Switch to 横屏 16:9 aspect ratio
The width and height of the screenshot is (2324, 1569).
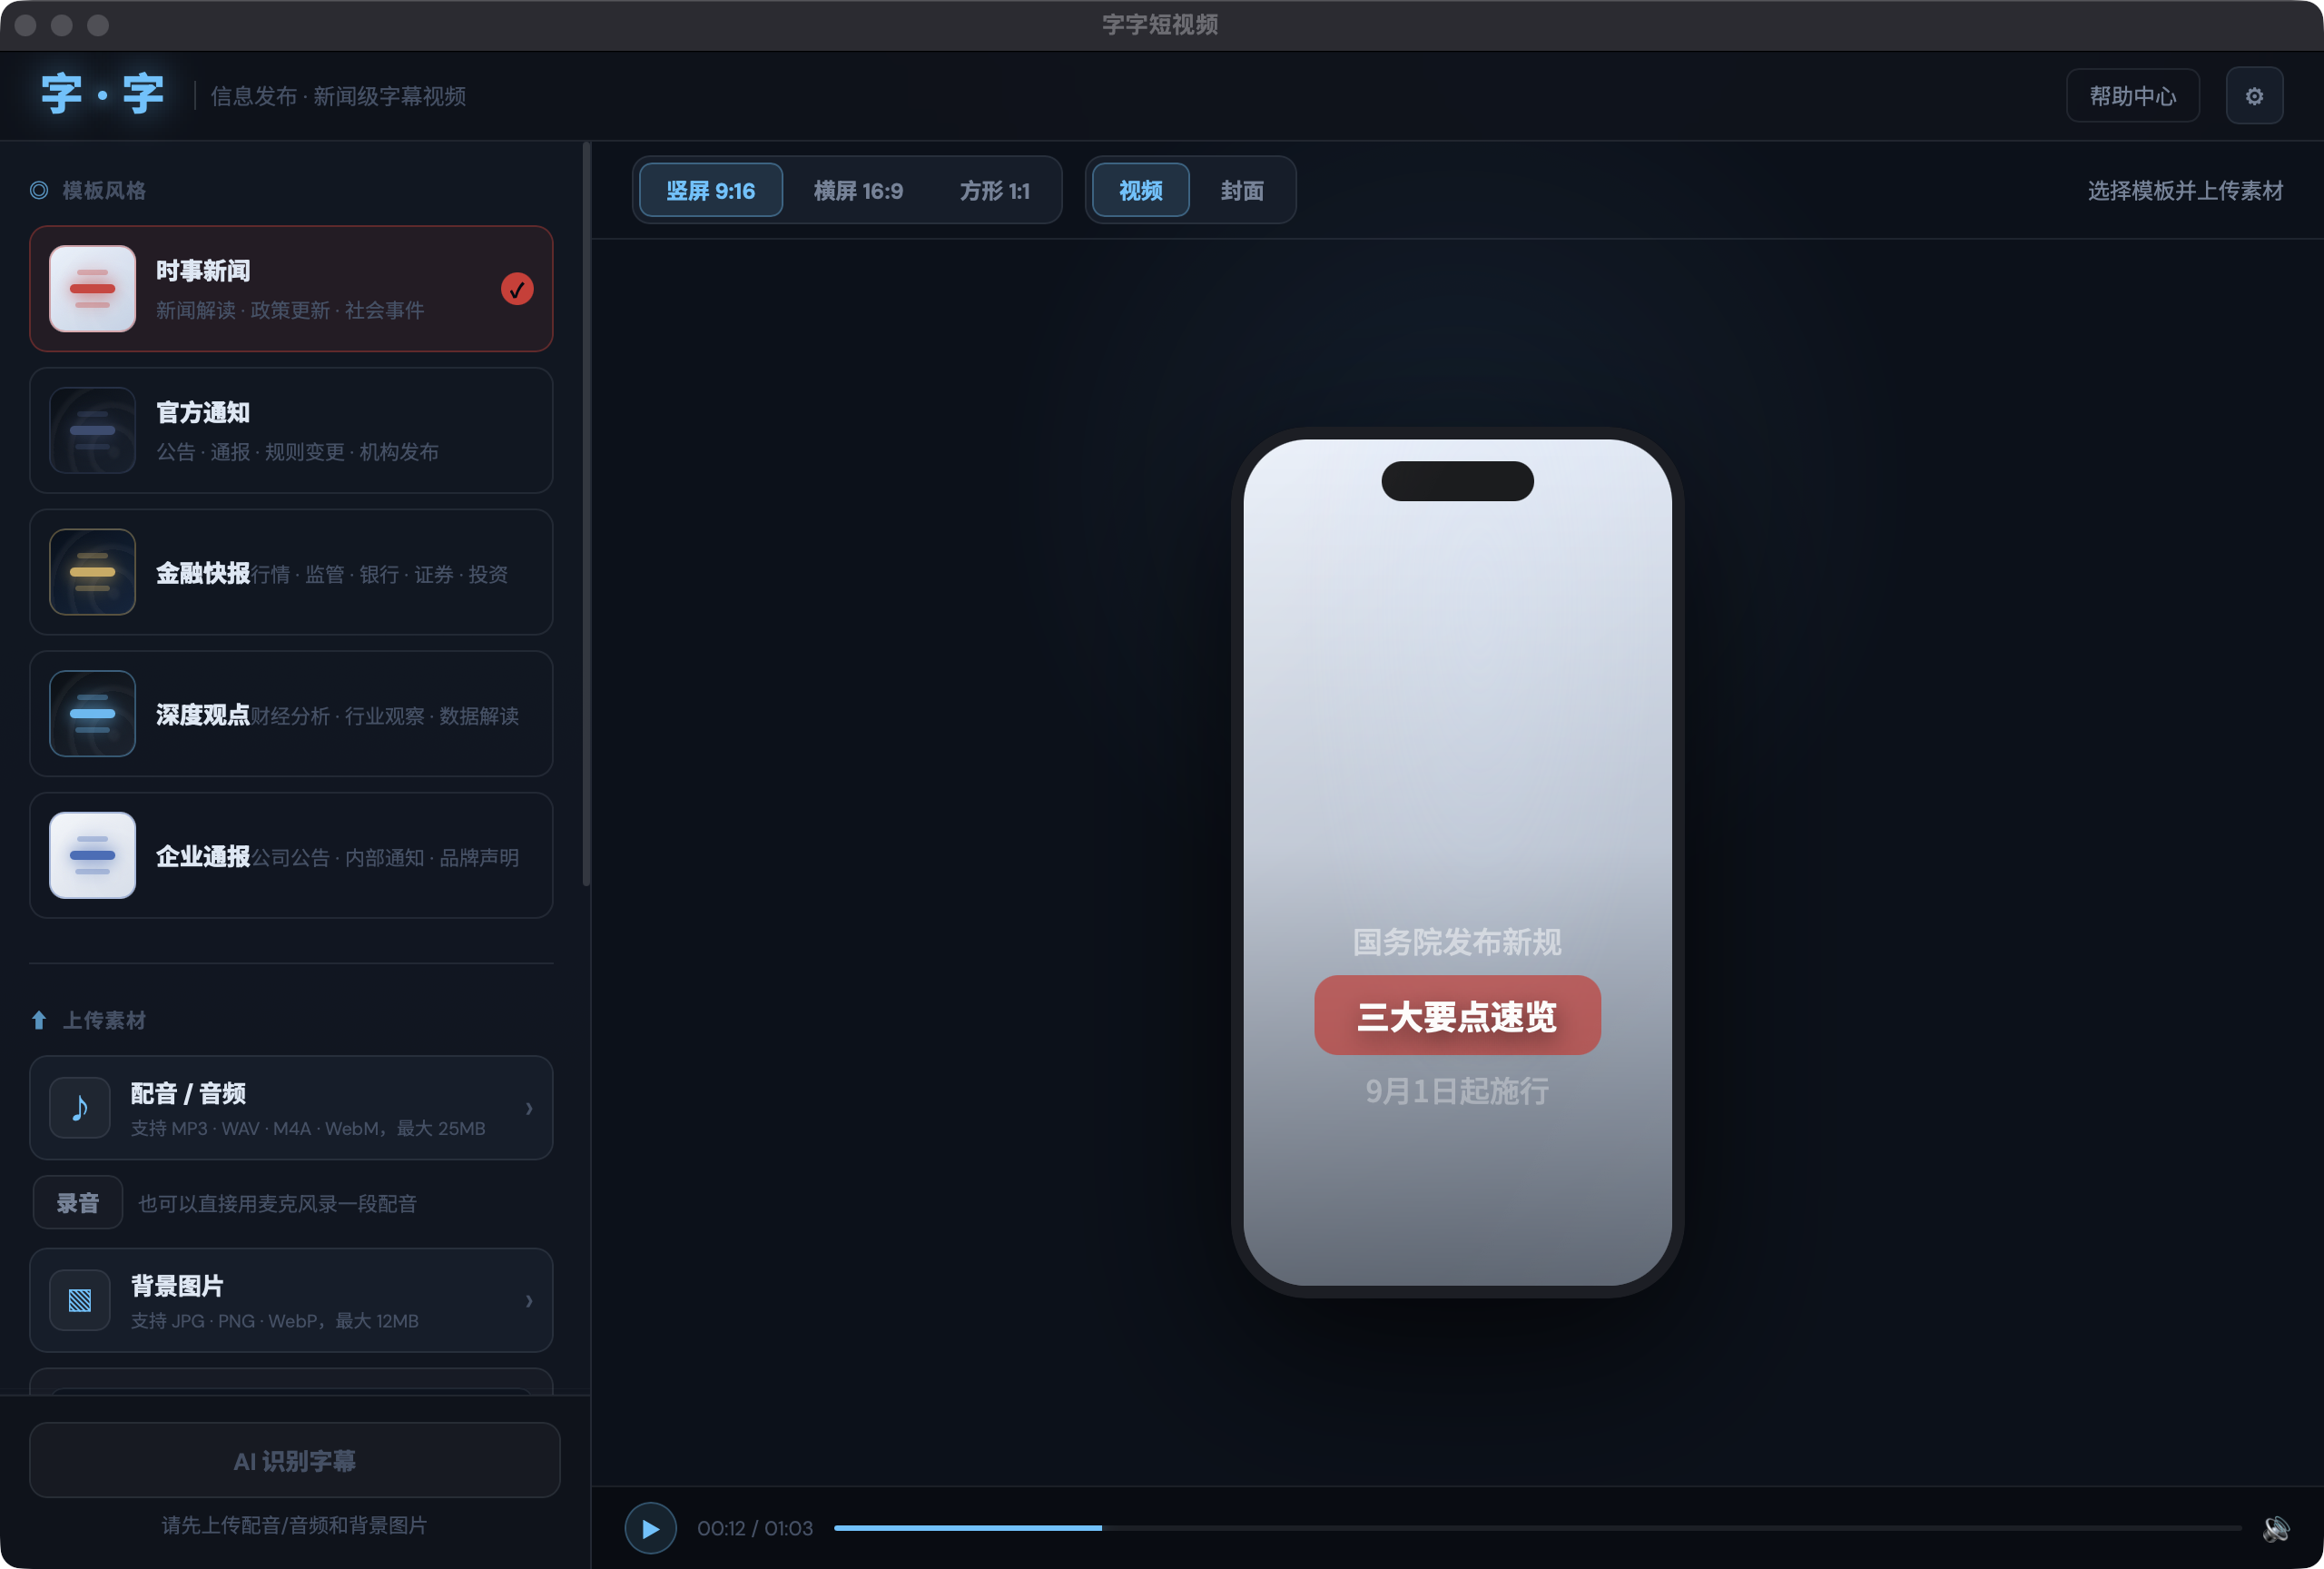tap(858, 190)
